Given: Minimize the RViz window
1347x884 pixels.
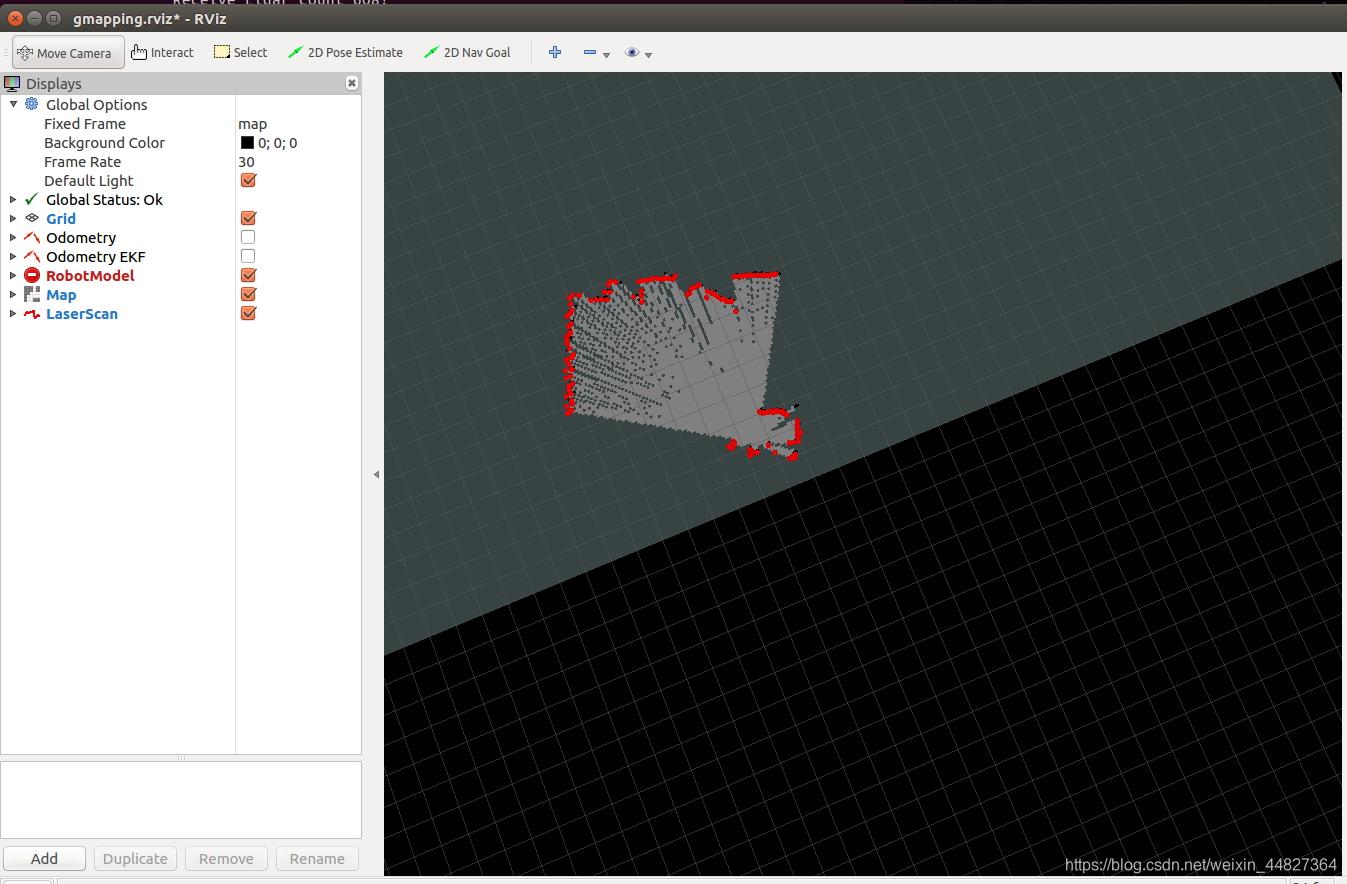Looking at the screenshot, I should (x=34, y=18).
